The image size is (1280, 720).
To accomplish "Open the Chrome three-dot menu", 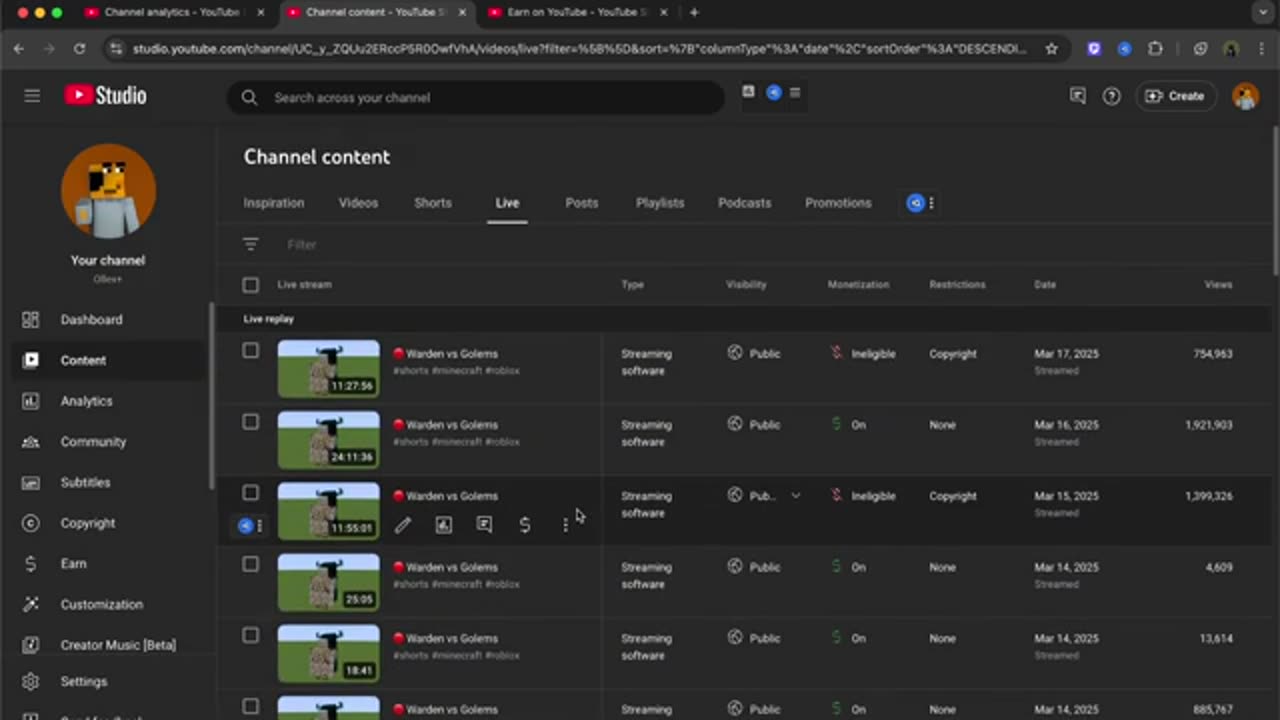I will 1262,48.
